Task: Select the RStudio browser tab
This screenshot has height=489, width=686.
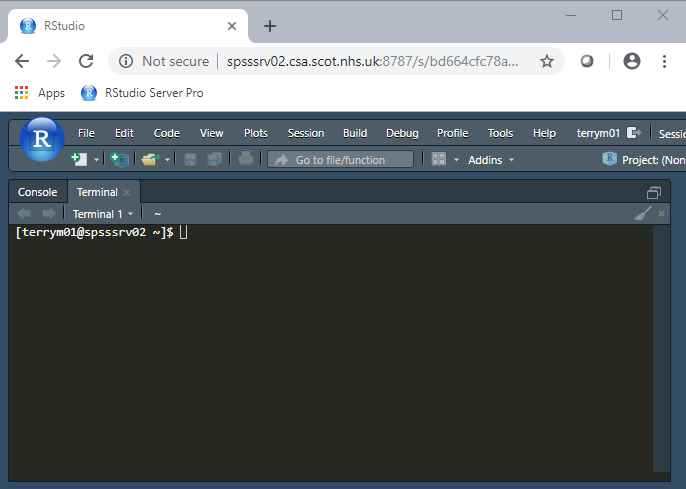Action: pos(127,26)
